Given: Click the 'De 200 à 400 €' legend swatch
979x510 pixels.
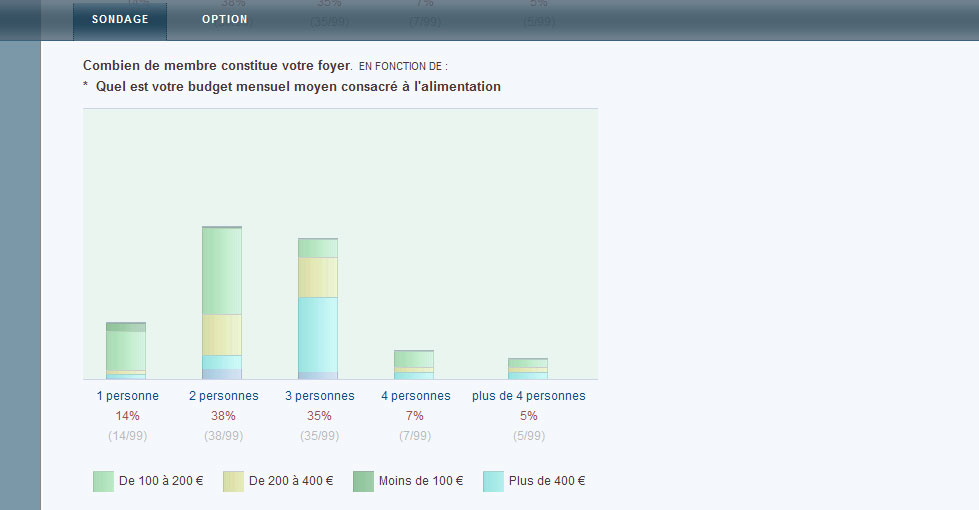Looking at the screenshot, I should [233, 481].
